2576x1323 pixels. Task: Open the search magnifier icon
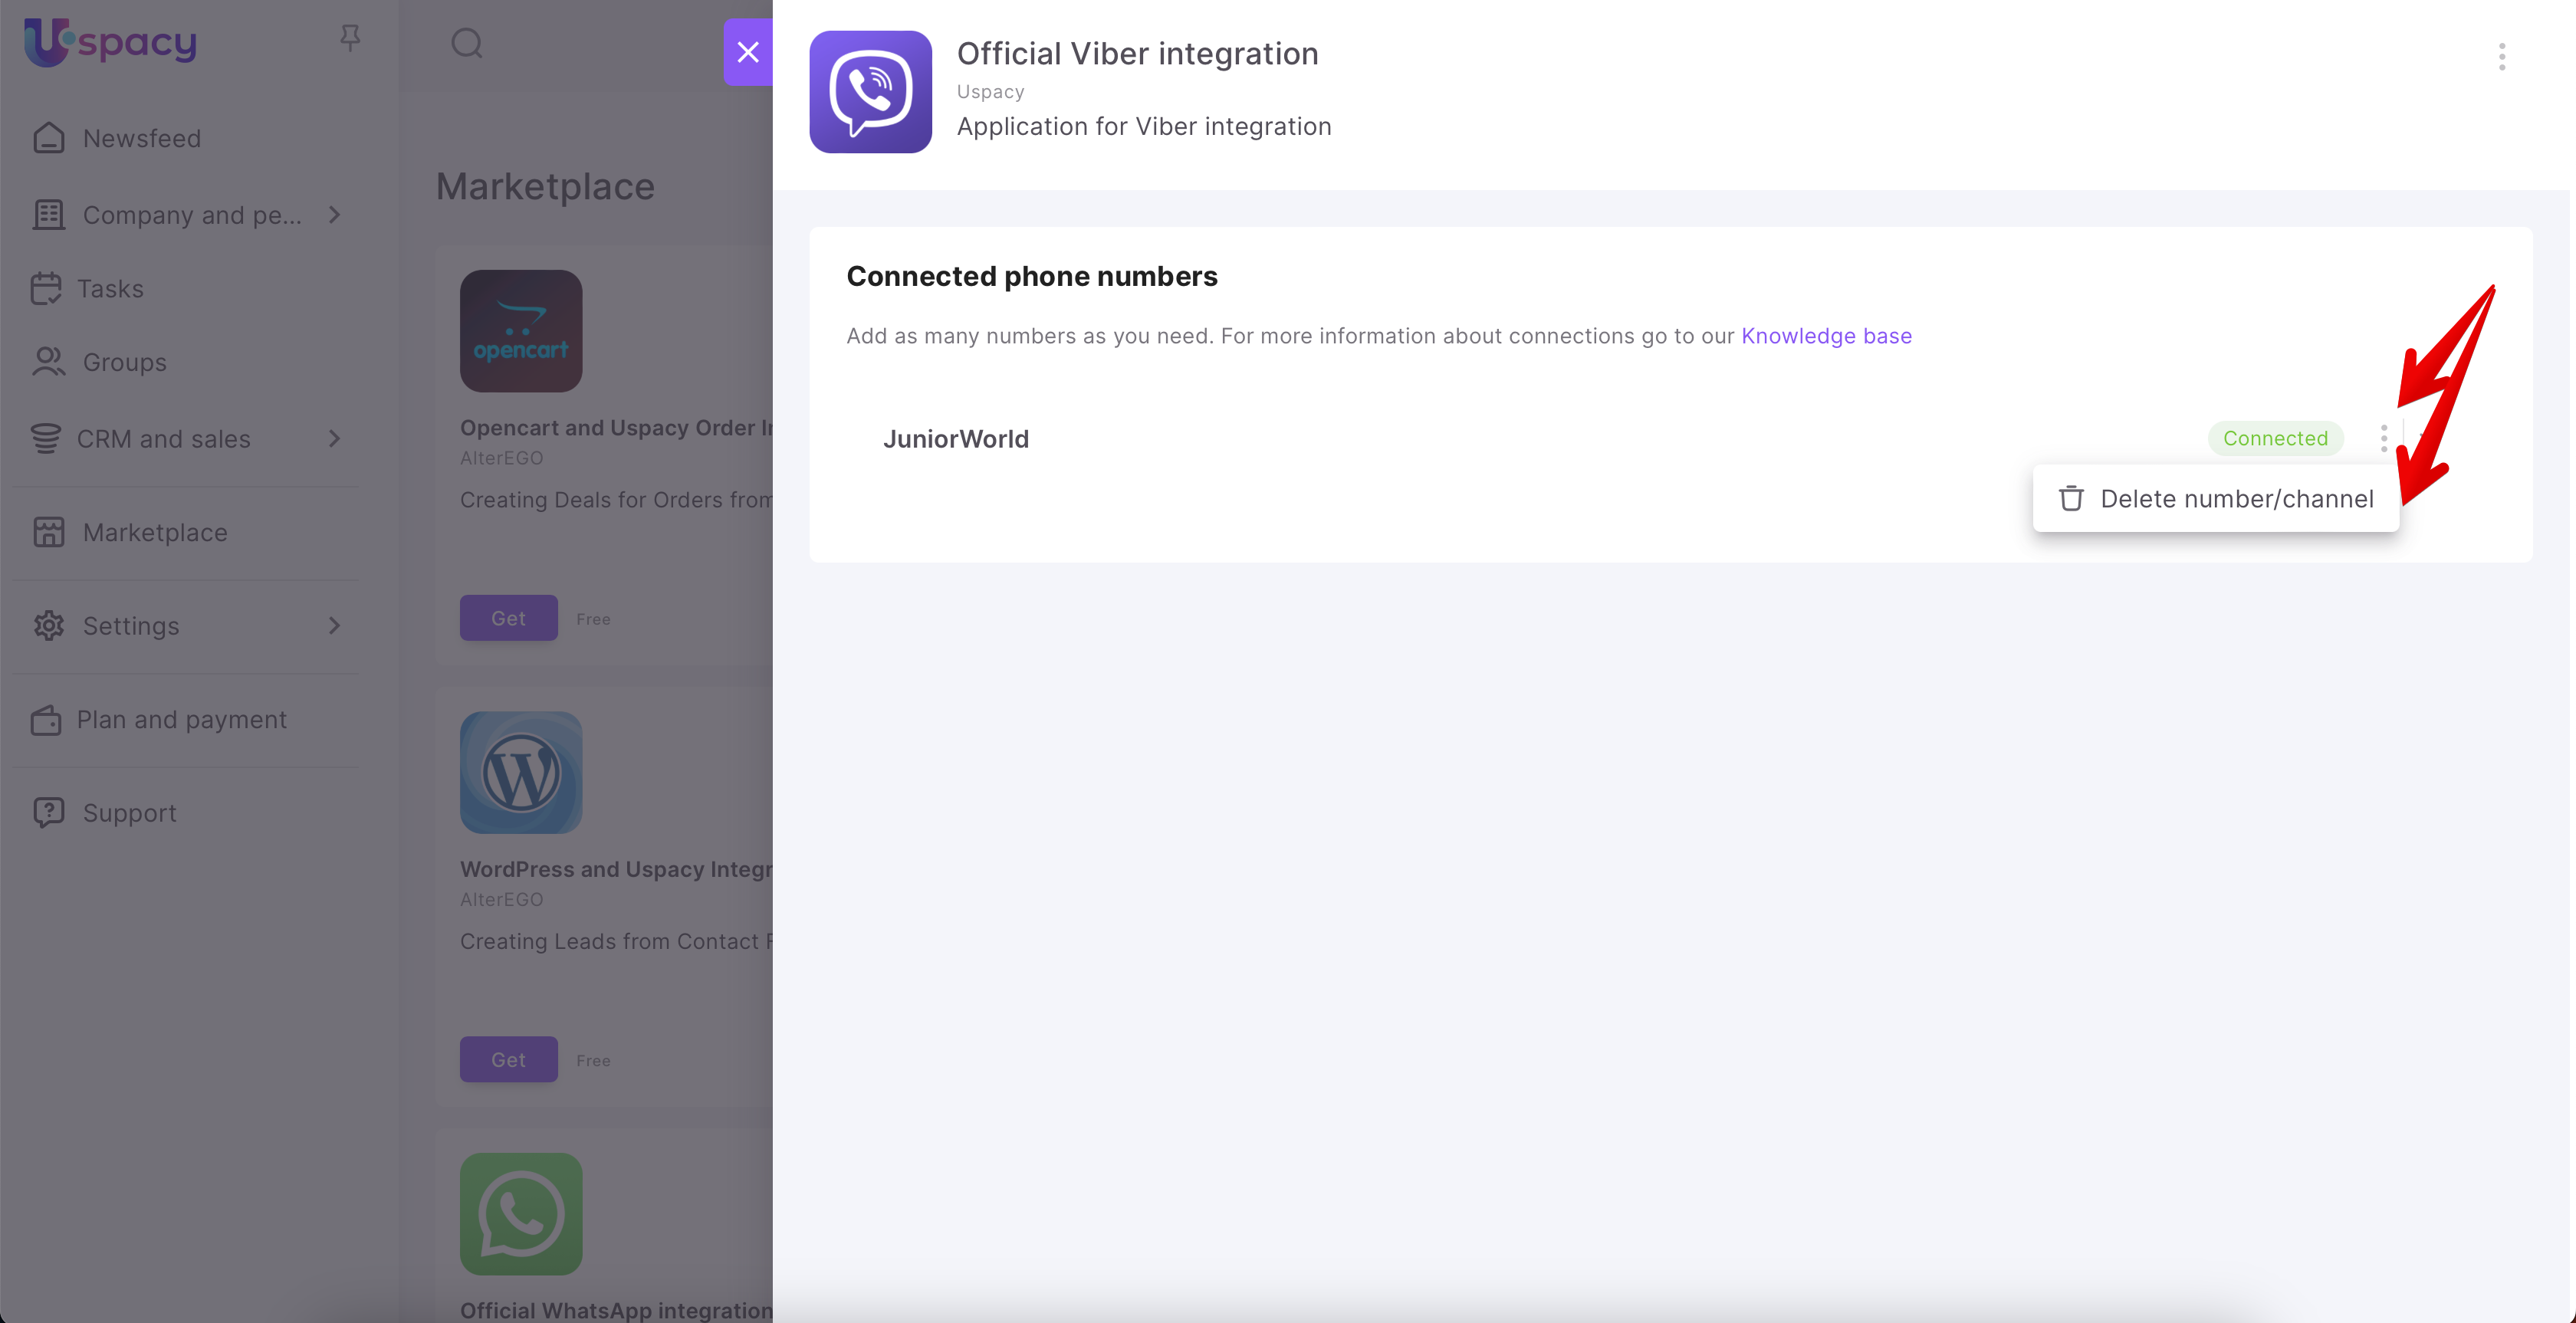click(x=467, y=43)
